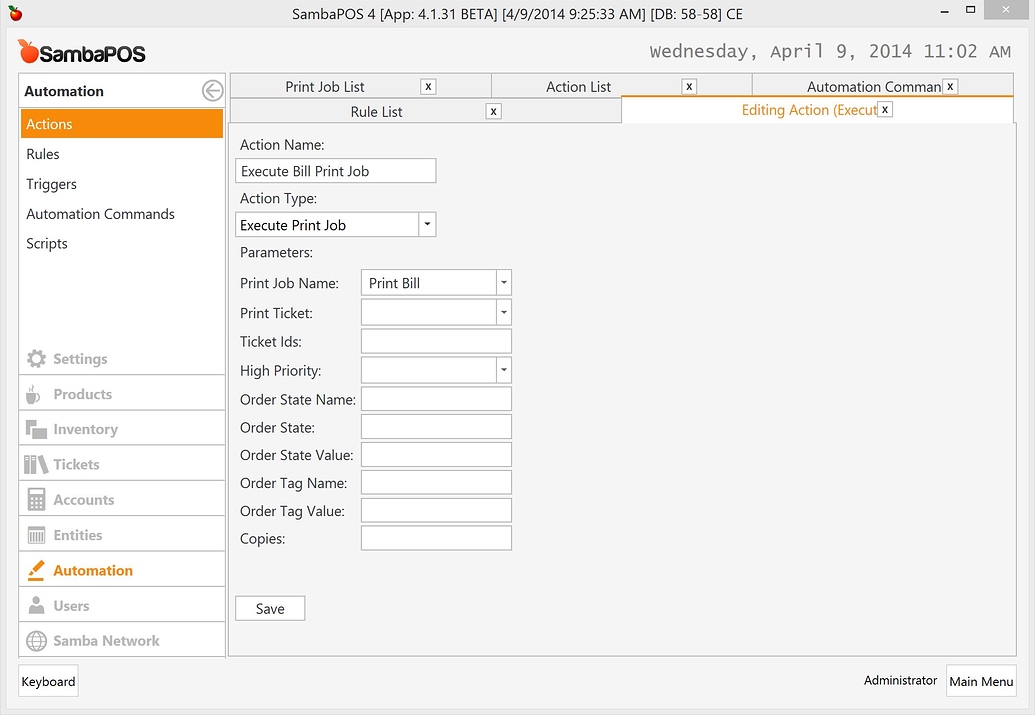Open the Print Job Name dropdown
This screenshot has width=1035, height=715.
click(x=504, y=282)
